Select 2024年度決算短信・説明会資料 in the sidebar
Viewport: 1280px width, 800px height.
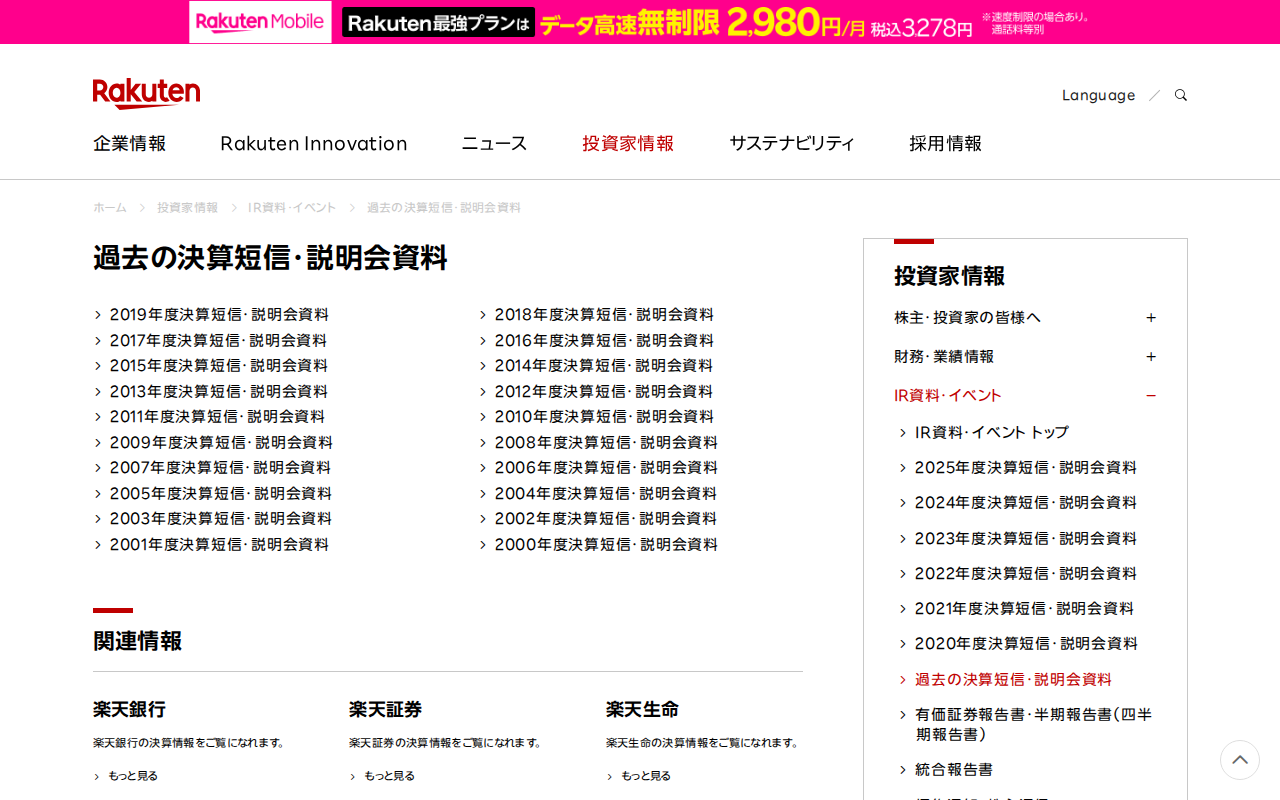click(1026, 503)
